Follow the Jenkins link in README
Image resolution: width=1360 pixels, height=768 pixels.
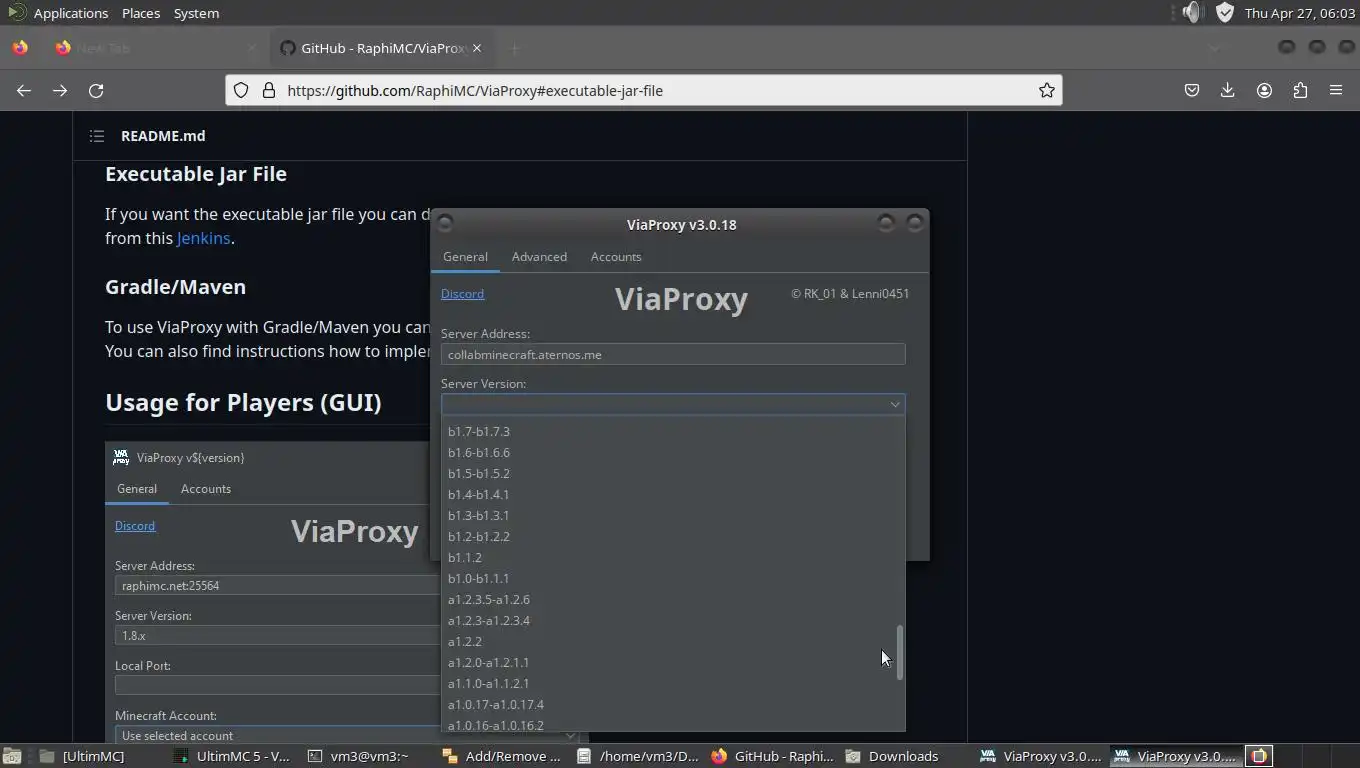coord(204,238)
